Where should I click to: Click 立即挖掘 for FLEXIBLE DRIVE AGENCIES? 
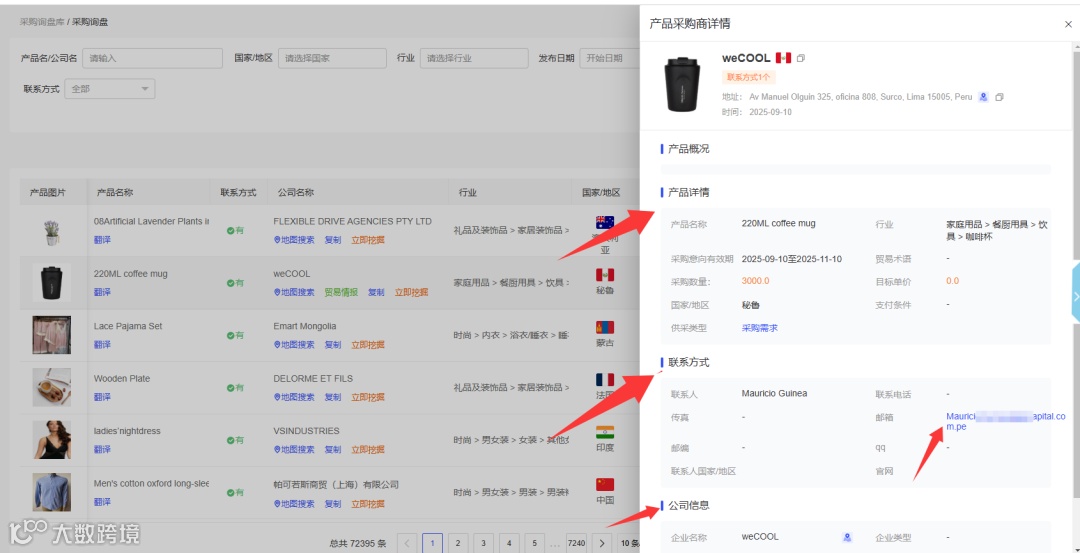tap(368, 240)
